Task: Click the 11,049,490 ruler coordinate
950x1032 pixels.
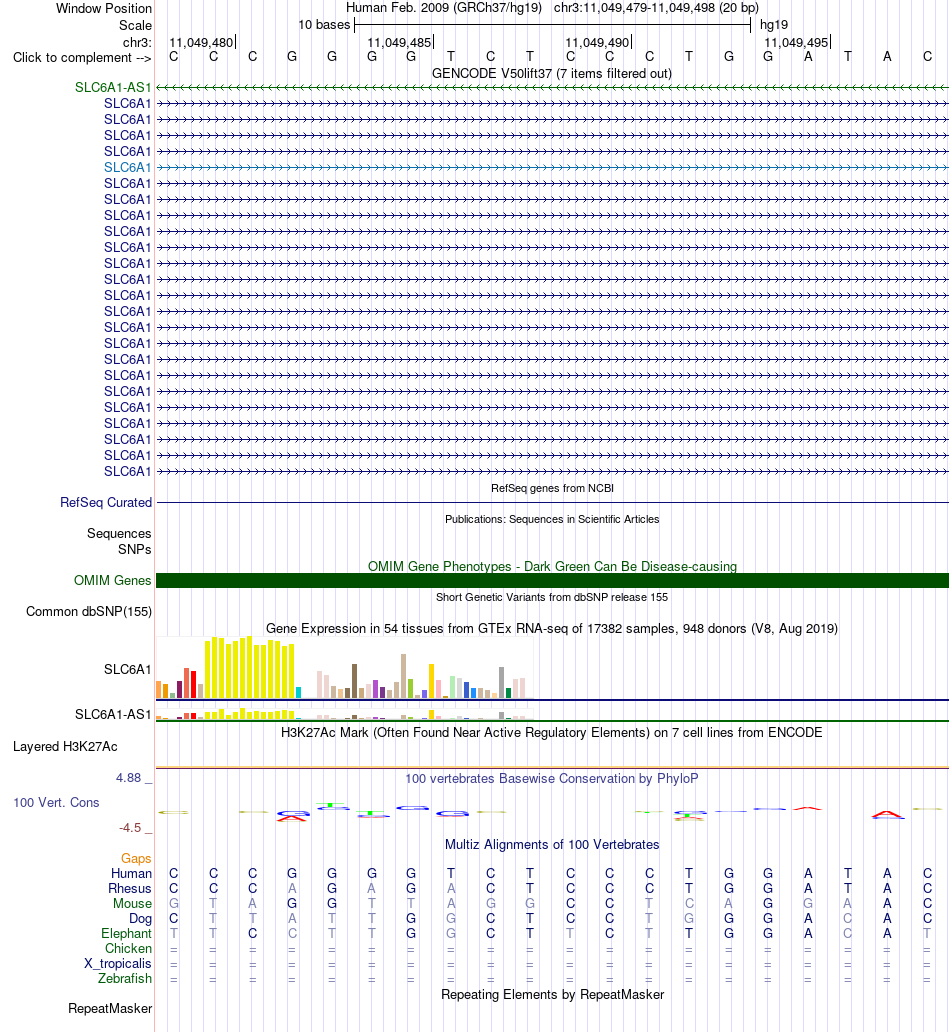Action: point(598,43)
